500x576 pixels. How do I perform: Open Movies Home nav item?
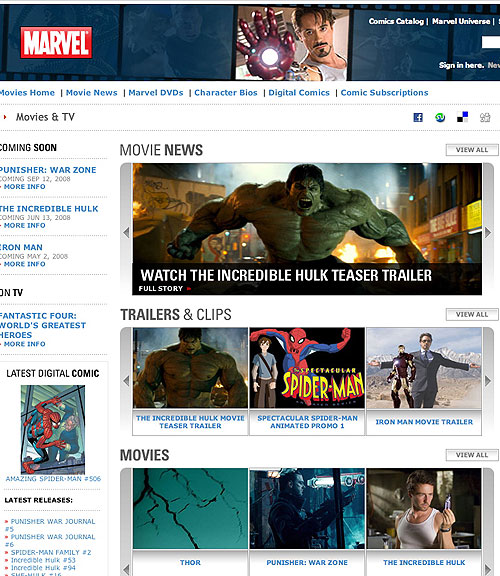click(27, 93)
